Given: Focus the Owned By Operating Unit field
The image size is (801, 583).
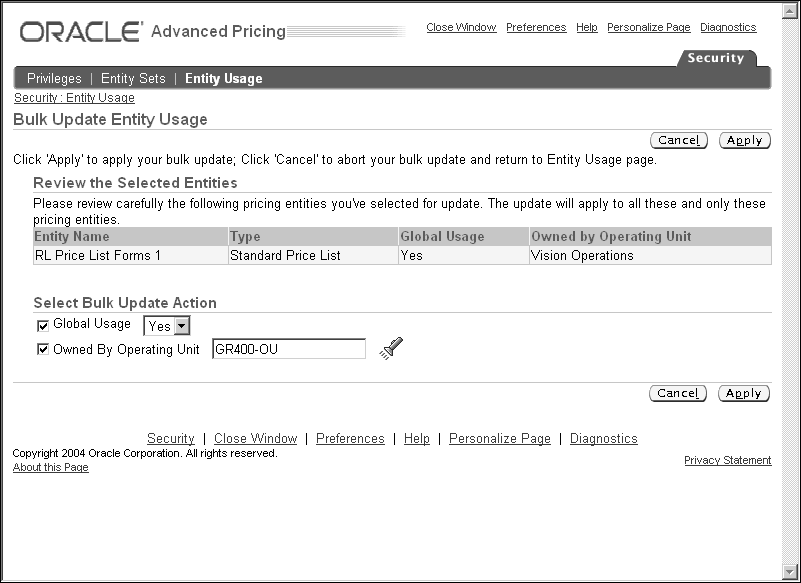Looking at the screenshot, I should coord(289,349).
